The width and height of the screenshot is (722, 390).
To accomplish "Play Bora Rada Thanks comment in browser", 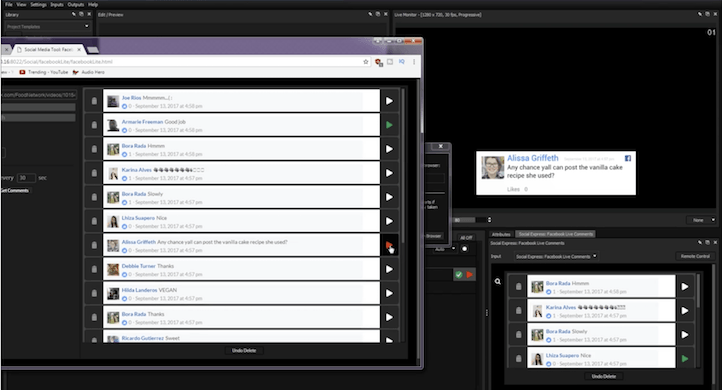I will (389, 317).
